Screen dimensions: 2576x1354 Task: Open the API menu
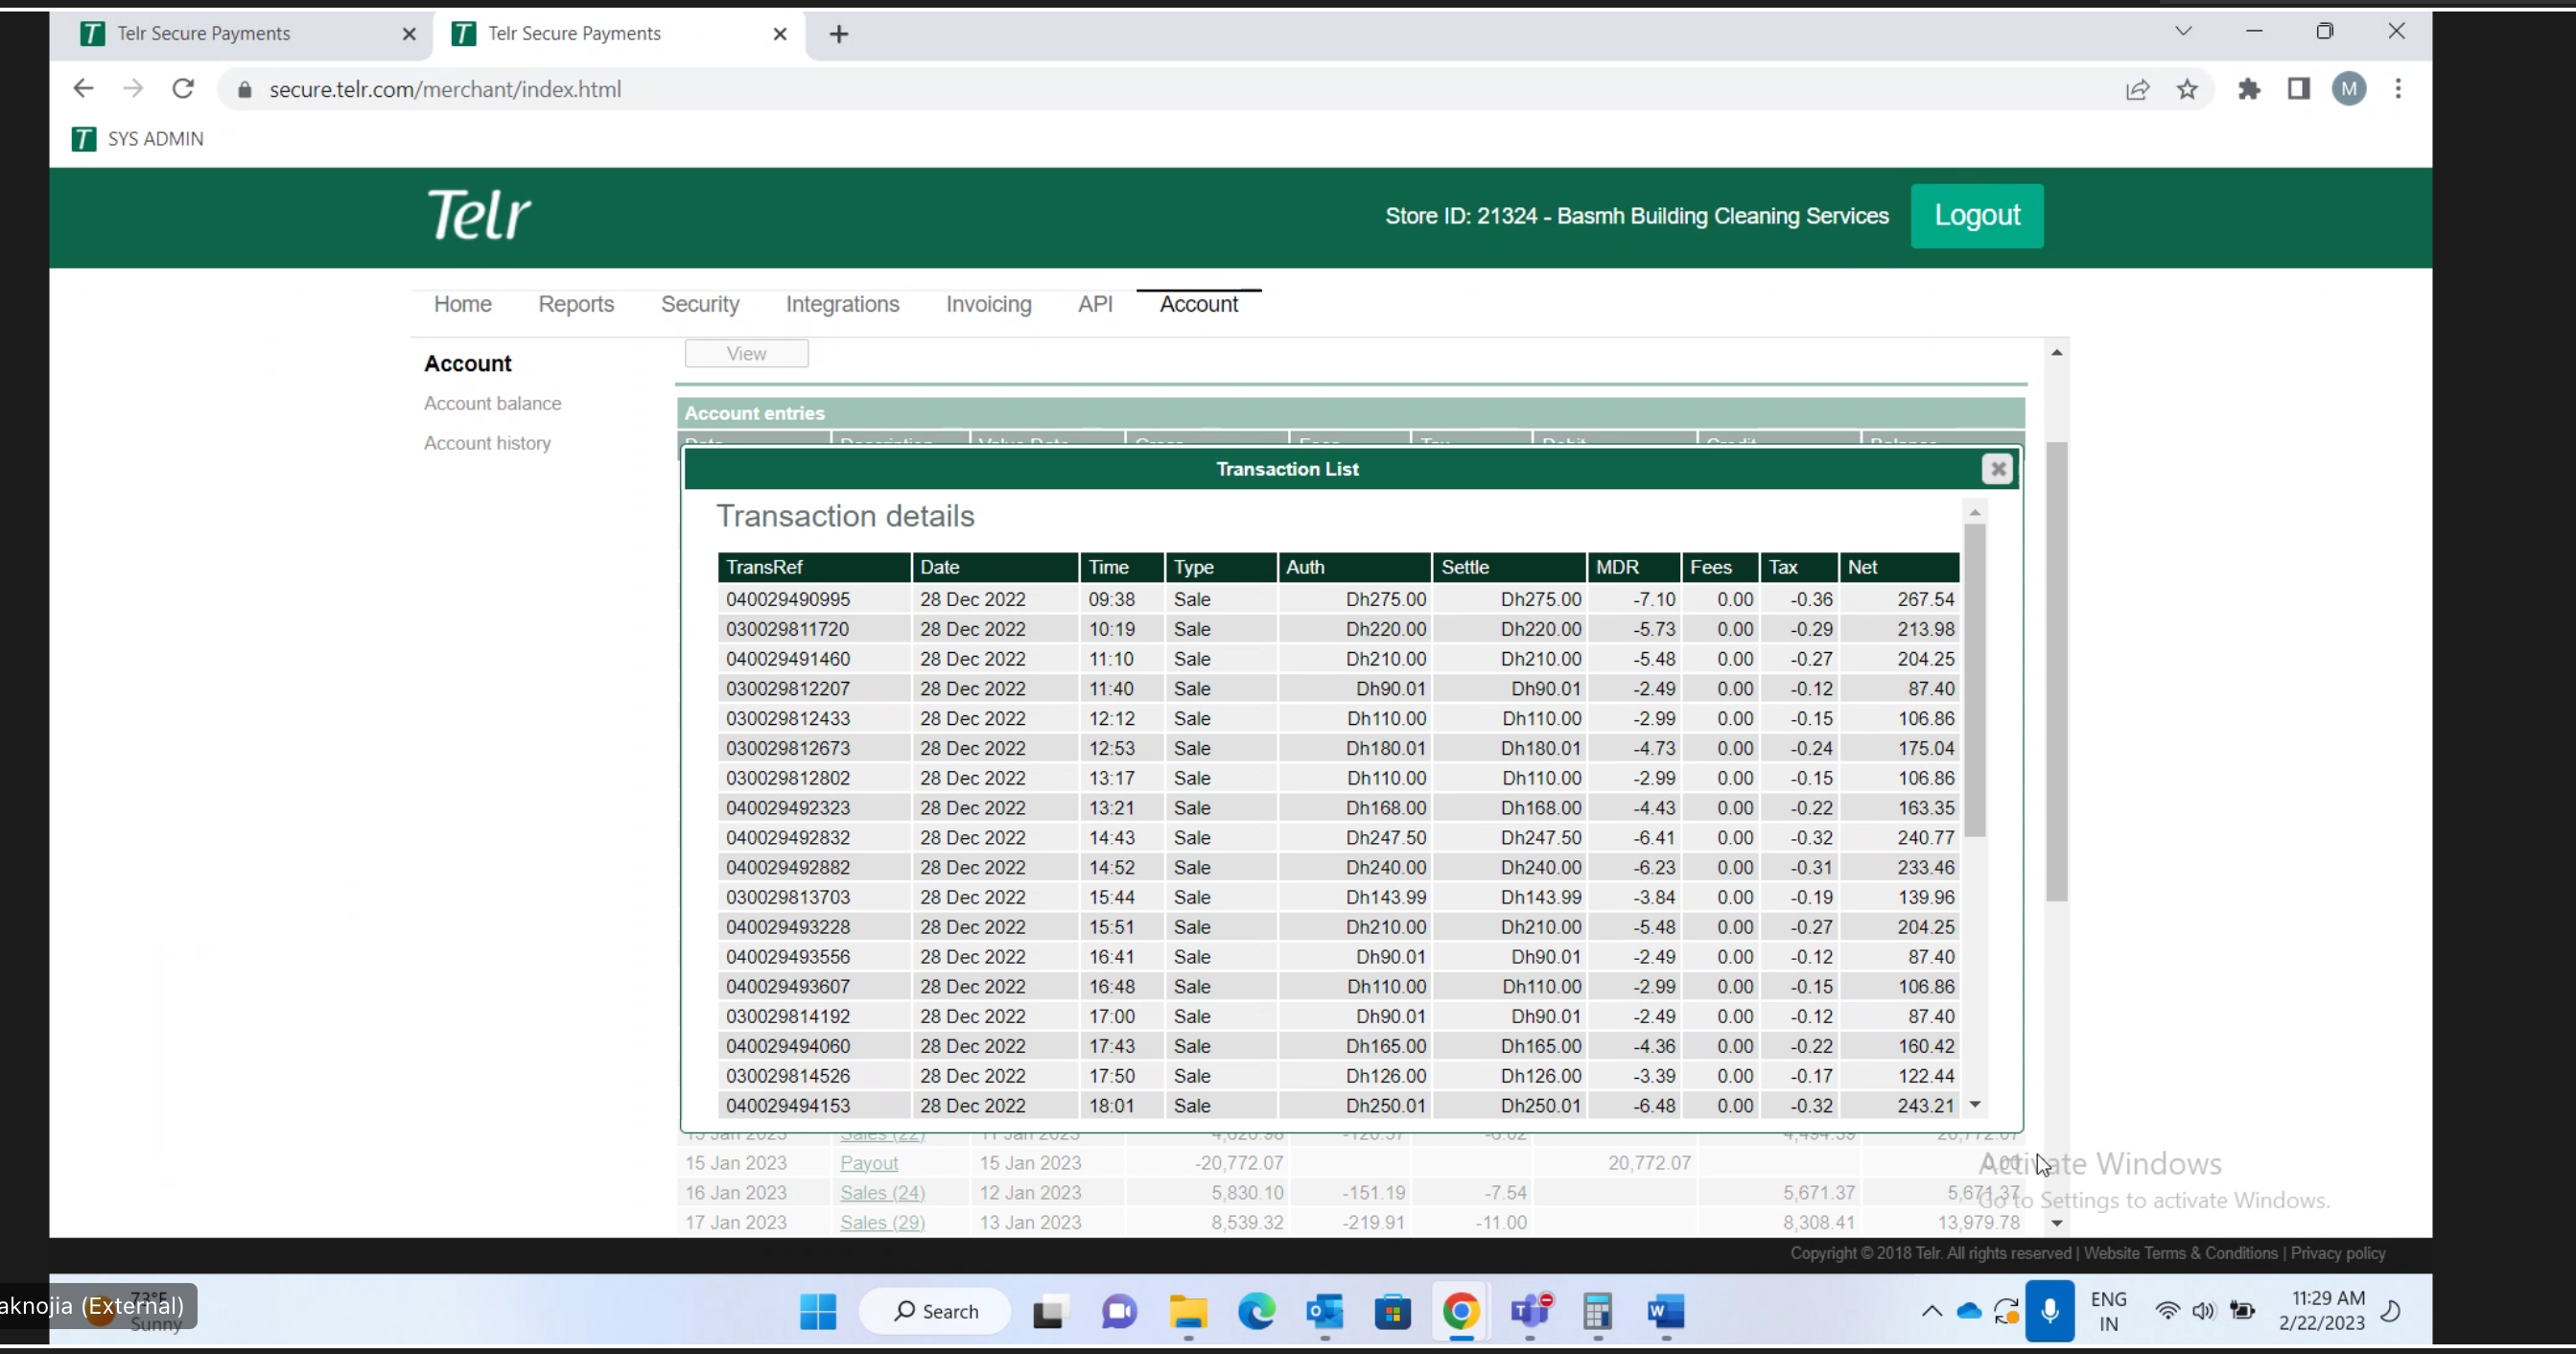pos(1095,304)
